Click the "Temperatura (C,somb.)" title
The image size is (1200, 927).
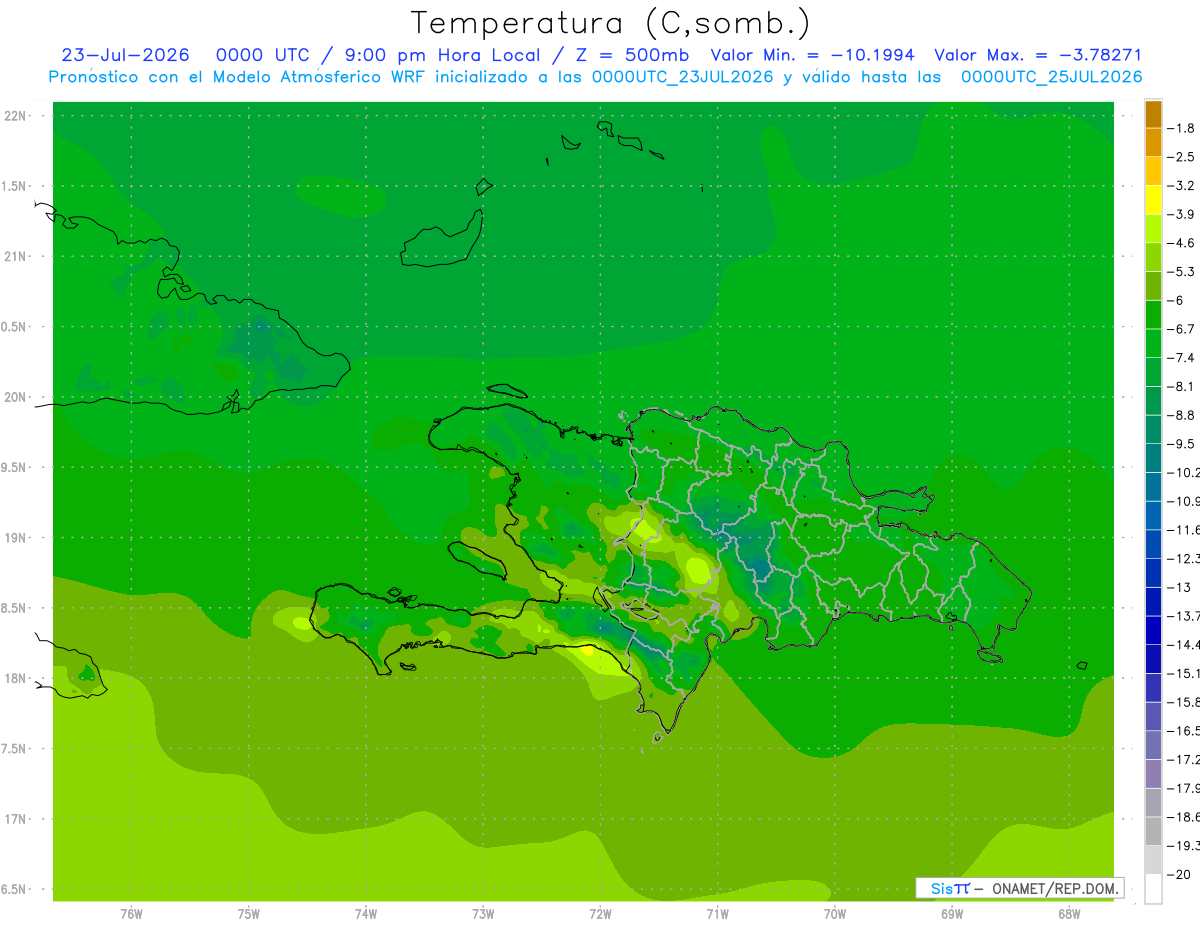point(611,22)
